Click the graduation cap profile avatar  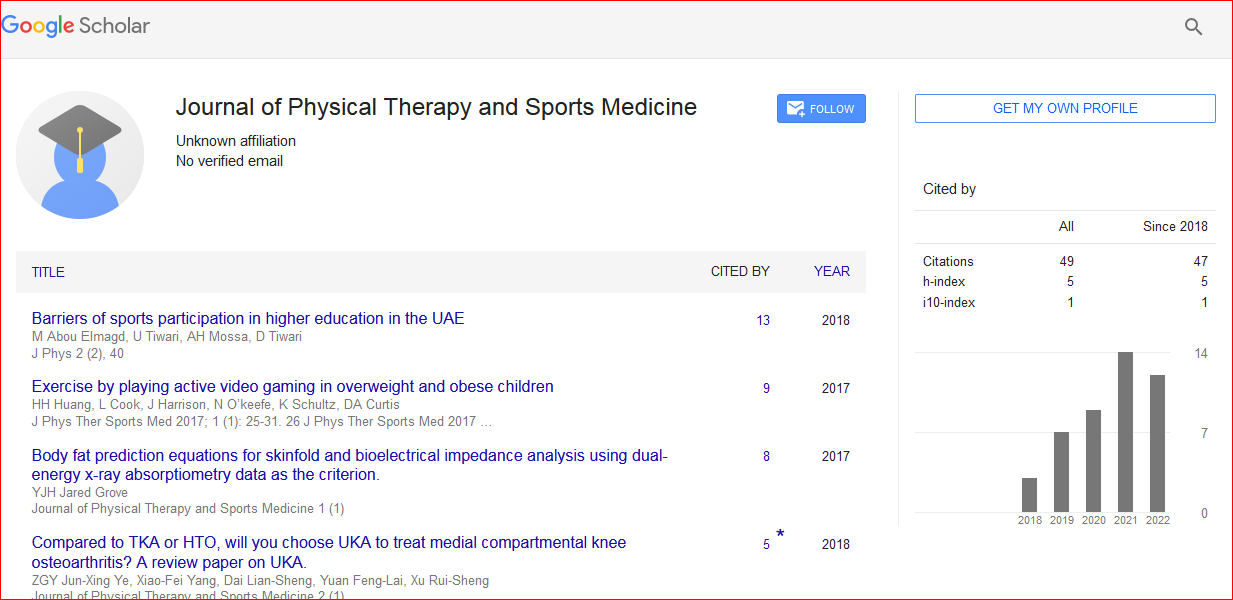coord(80,155)
